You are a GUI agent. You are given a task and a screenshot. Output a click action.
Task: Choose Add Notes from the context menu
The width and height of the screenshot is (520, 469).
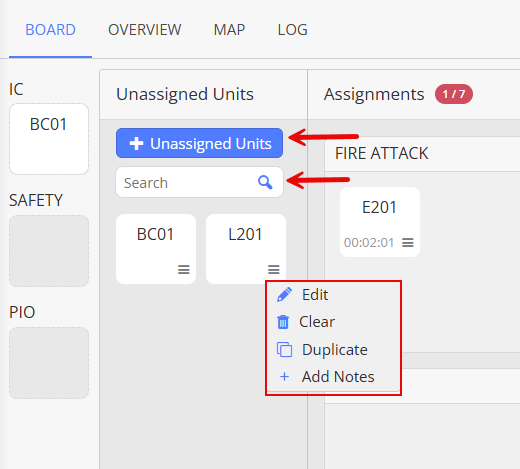tap(338, 377)
